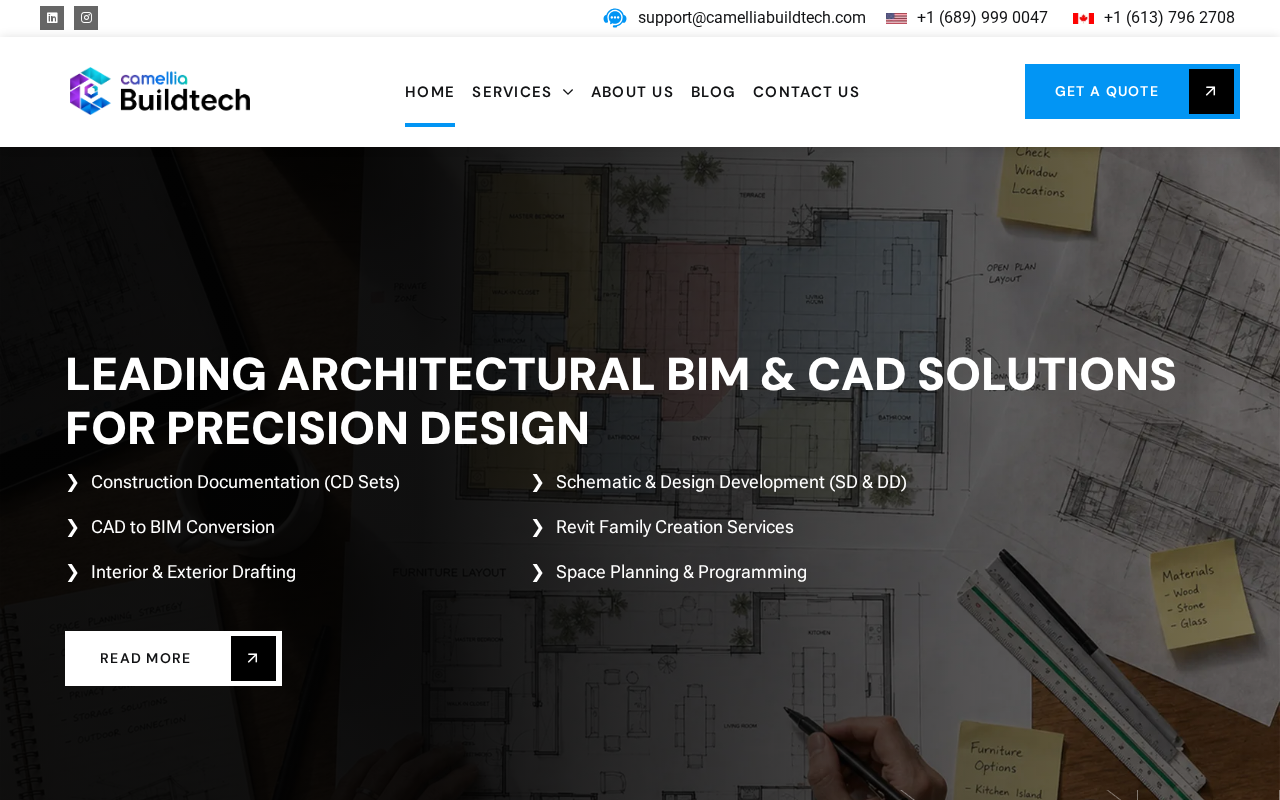This screenshot has width=1280, height=800.
Task: Select Interior & Exterior Drafting
Action: click(x=193, y=572)
